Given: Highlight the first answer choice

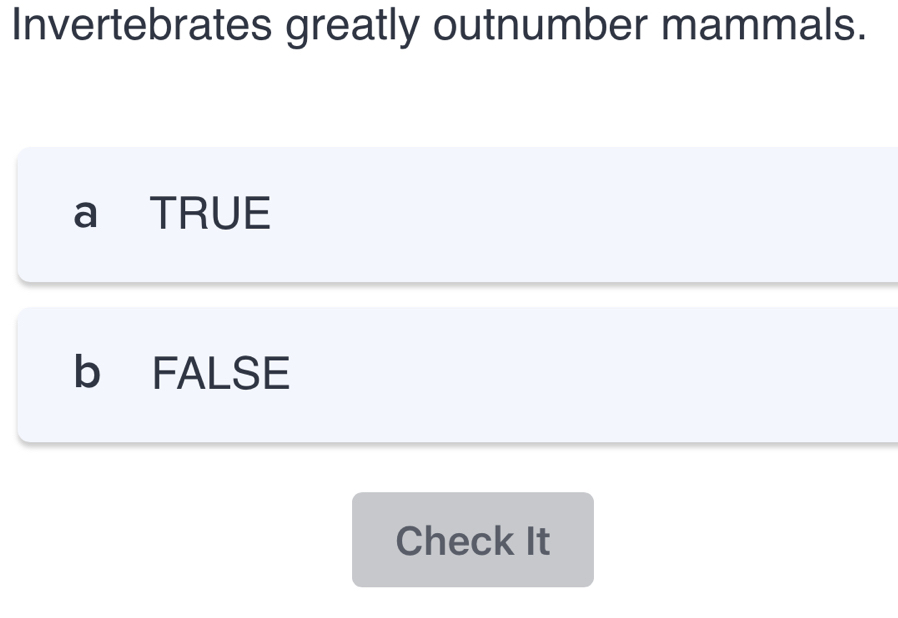Looking at the screenshot, I should (450, 214).
